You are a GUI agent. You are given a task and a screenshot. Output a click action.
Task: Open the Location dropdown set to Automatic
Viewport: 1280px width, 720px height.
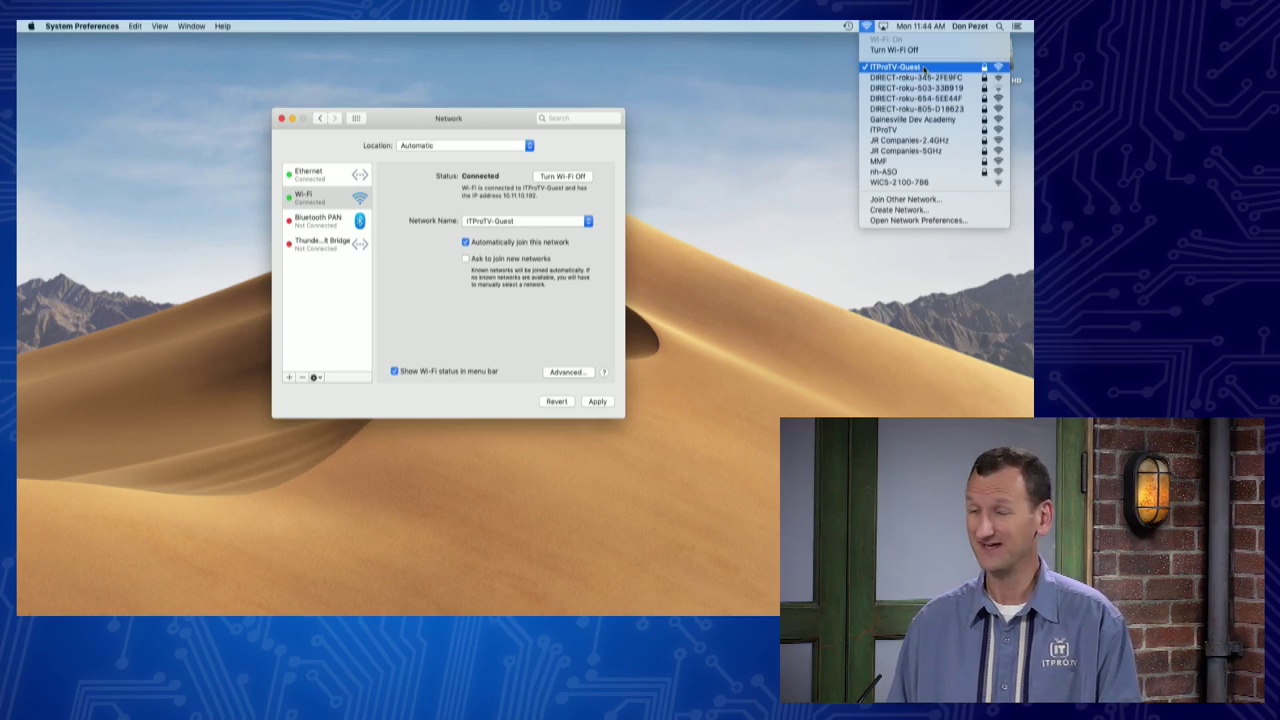click(465, 146)
